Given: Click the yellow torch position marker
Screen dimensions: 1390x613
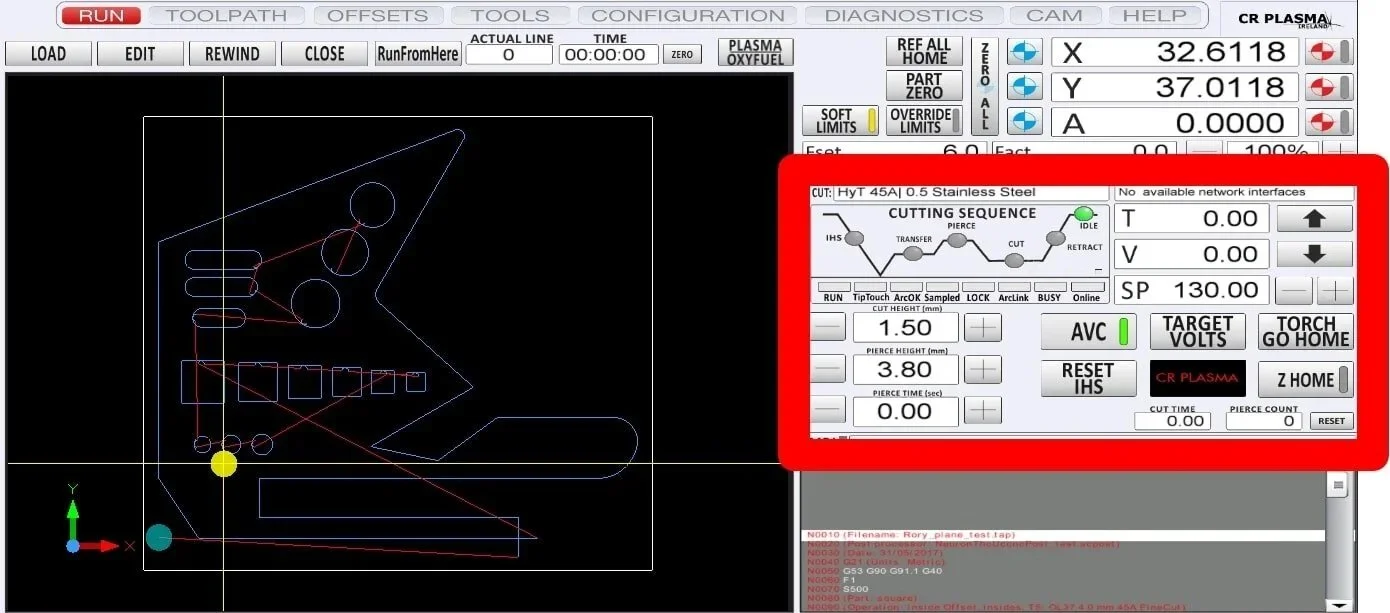Looking at the screenshot, I should click(224, 463).
